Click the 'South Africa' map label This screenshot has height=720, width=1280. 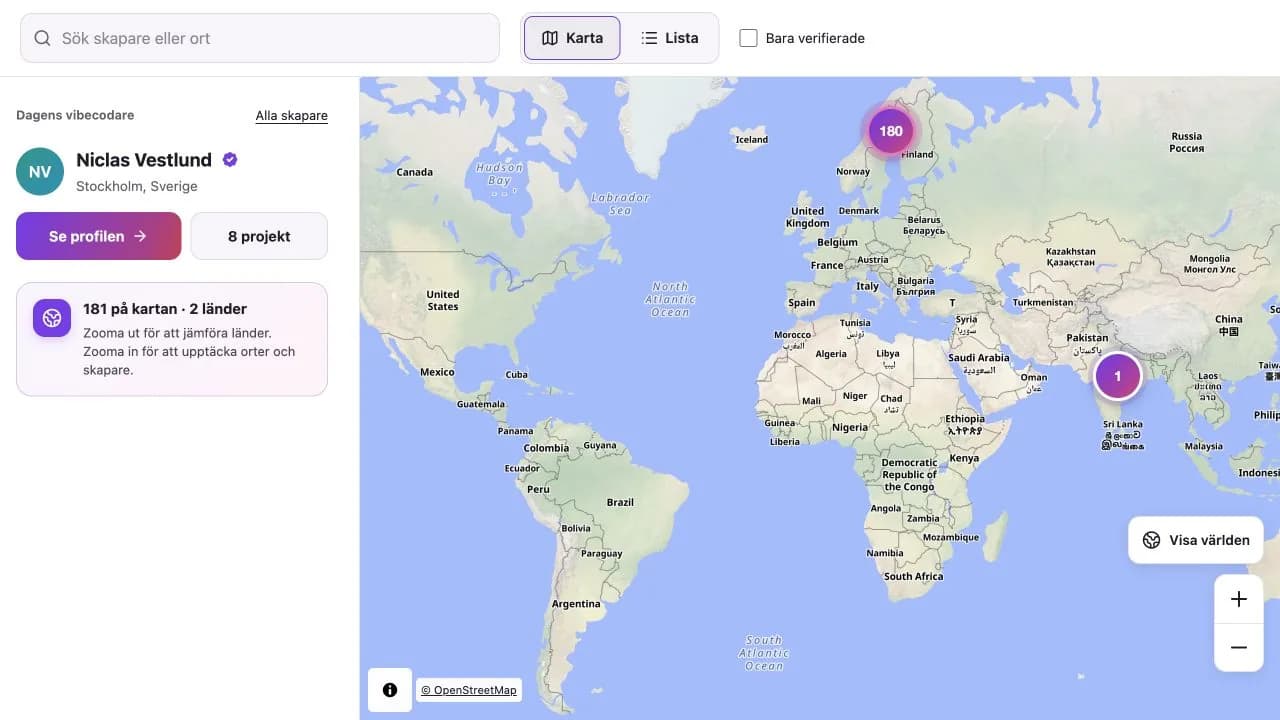point(914,576)
